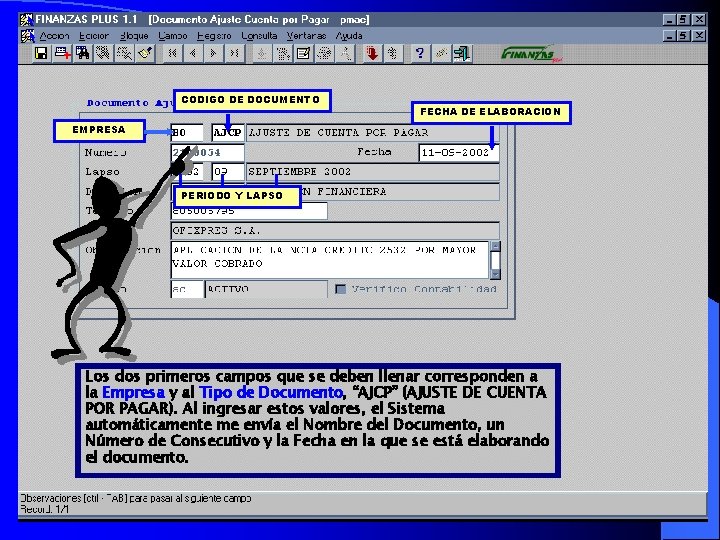
Task: Go to next record arrow button
Action: 213,54
